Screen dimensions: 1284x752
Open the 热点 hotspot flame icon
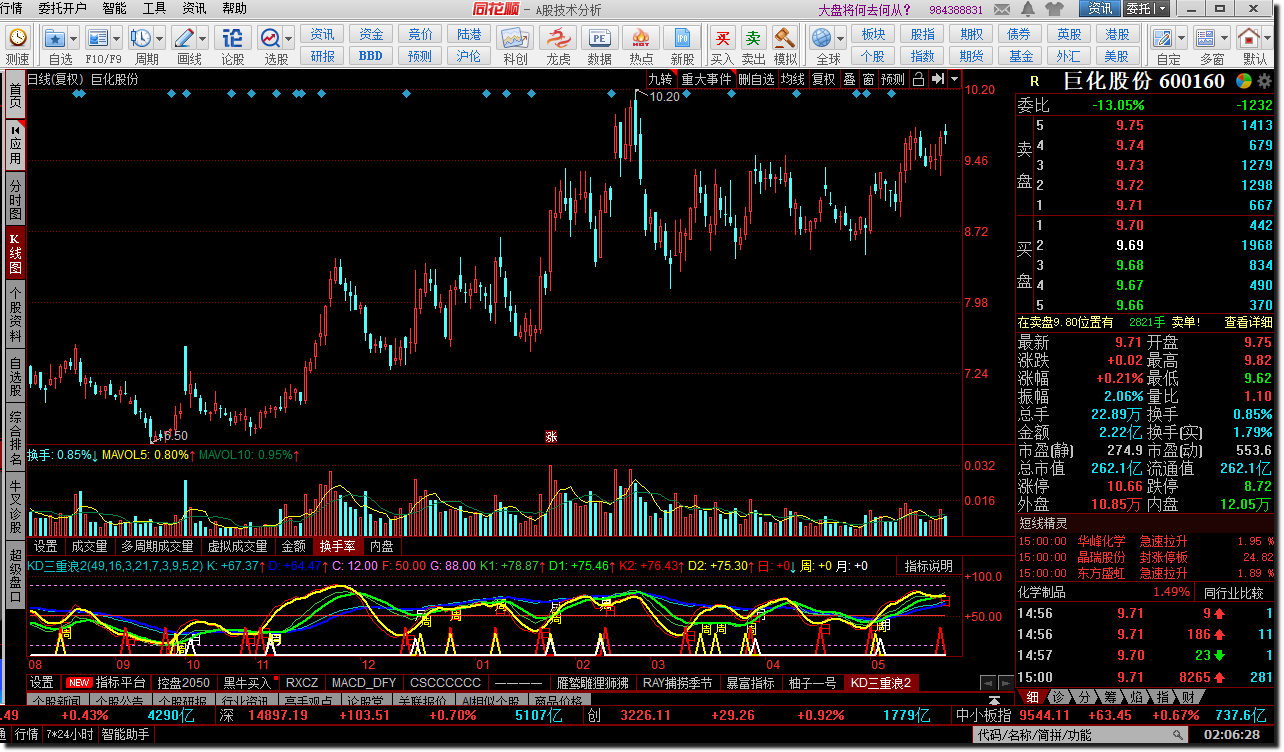tap(641, 38)
